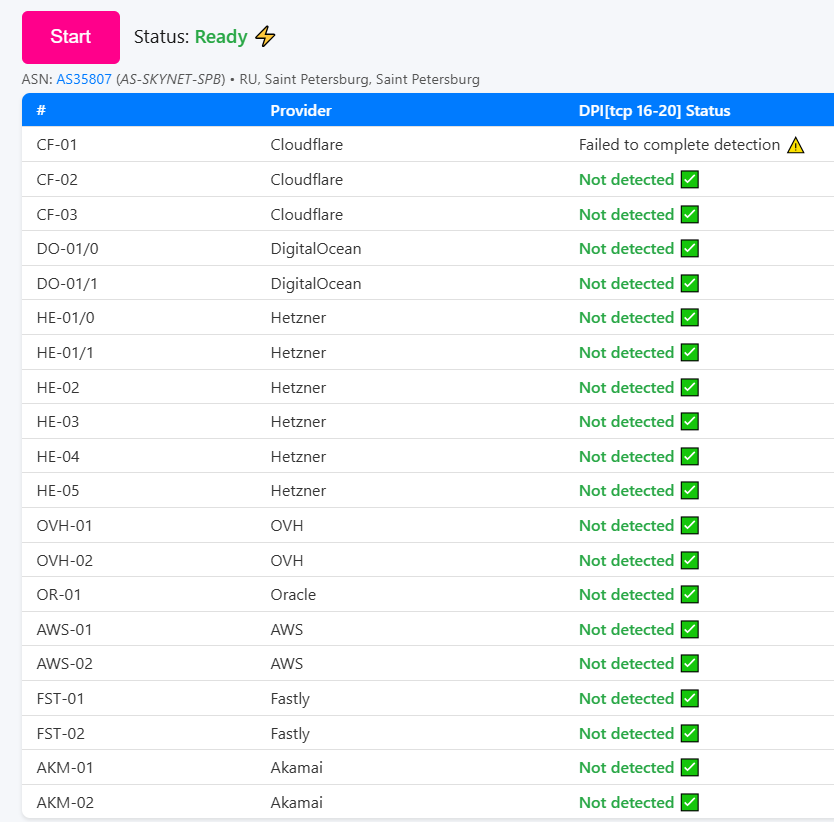The image size is (834, 822).
Task: Click the green checkmark in OR-01 row
Action: (690, 594)
